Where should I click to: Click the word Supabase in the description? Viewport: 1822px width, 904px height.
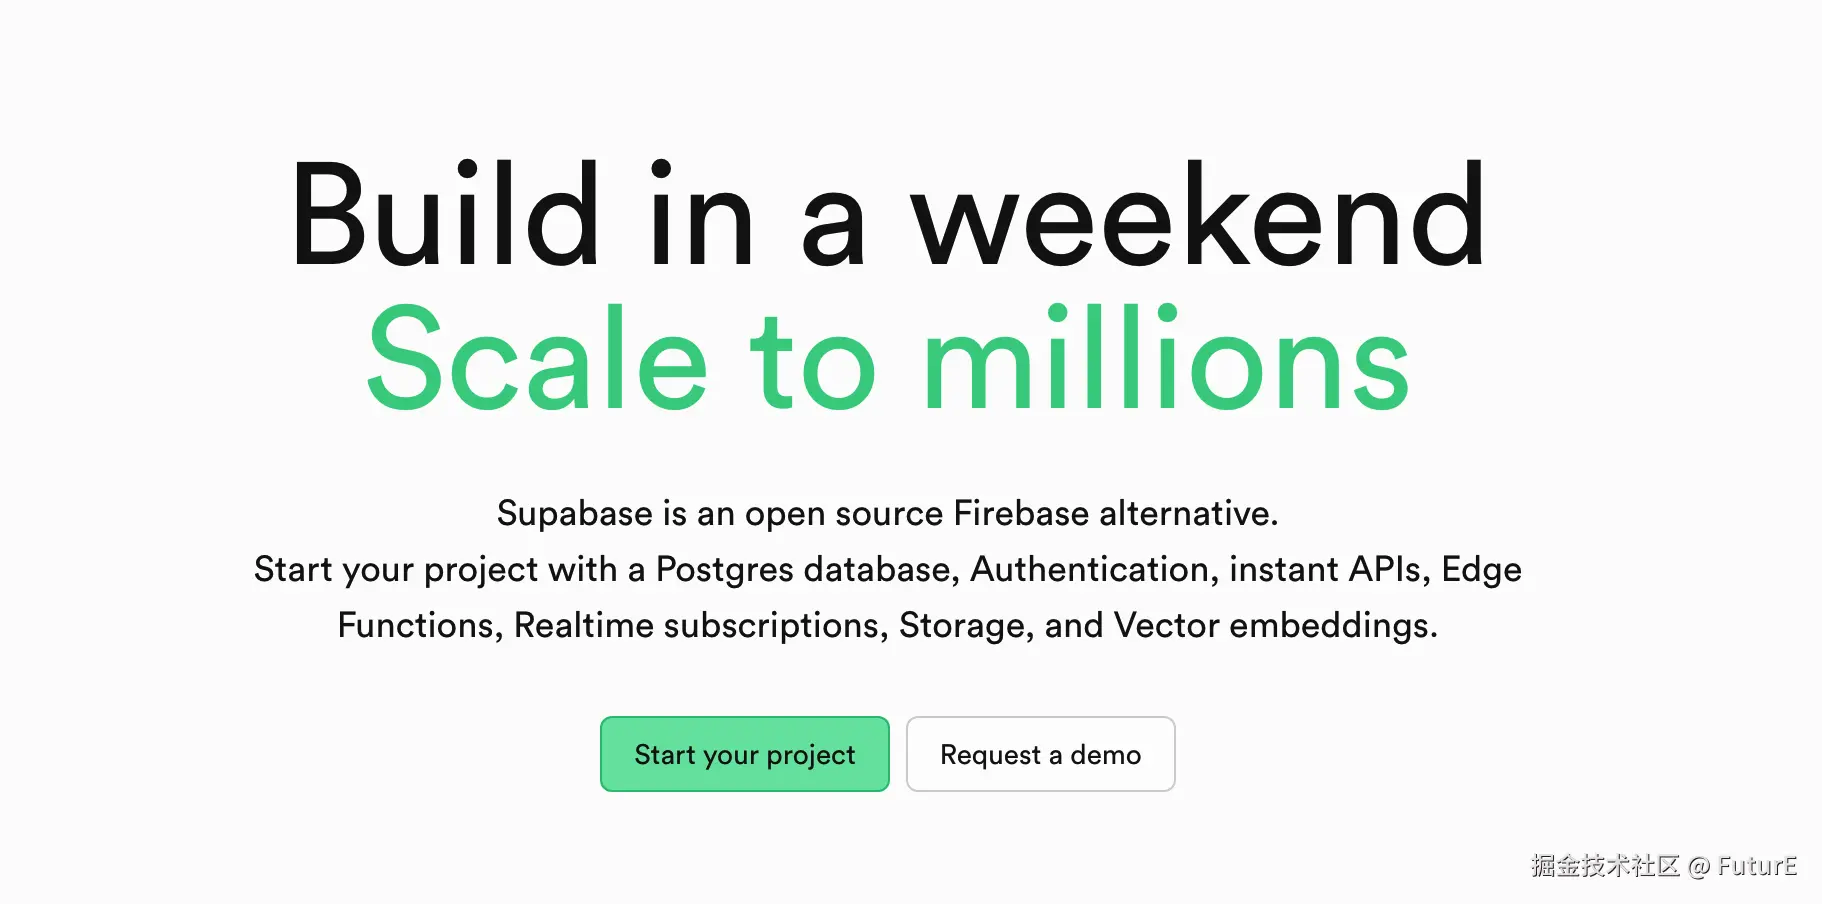(x=575, y=514)
